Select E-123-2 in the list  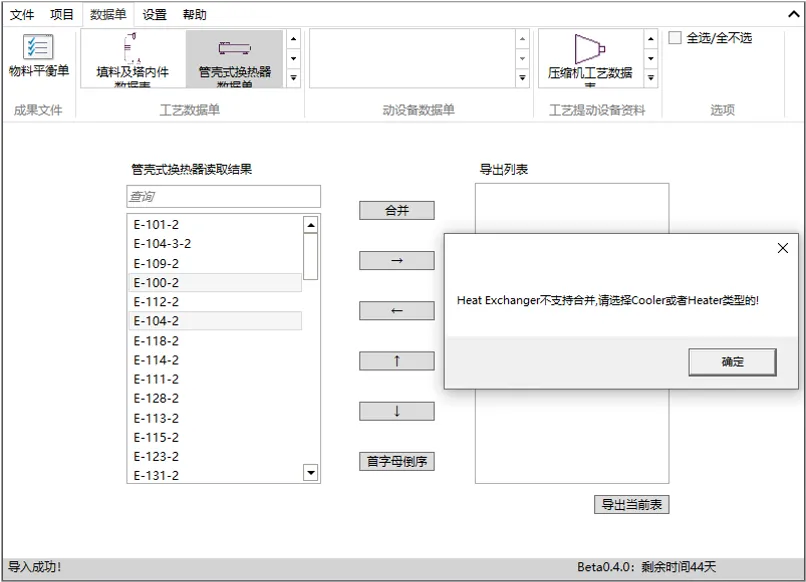click(215, 457)
